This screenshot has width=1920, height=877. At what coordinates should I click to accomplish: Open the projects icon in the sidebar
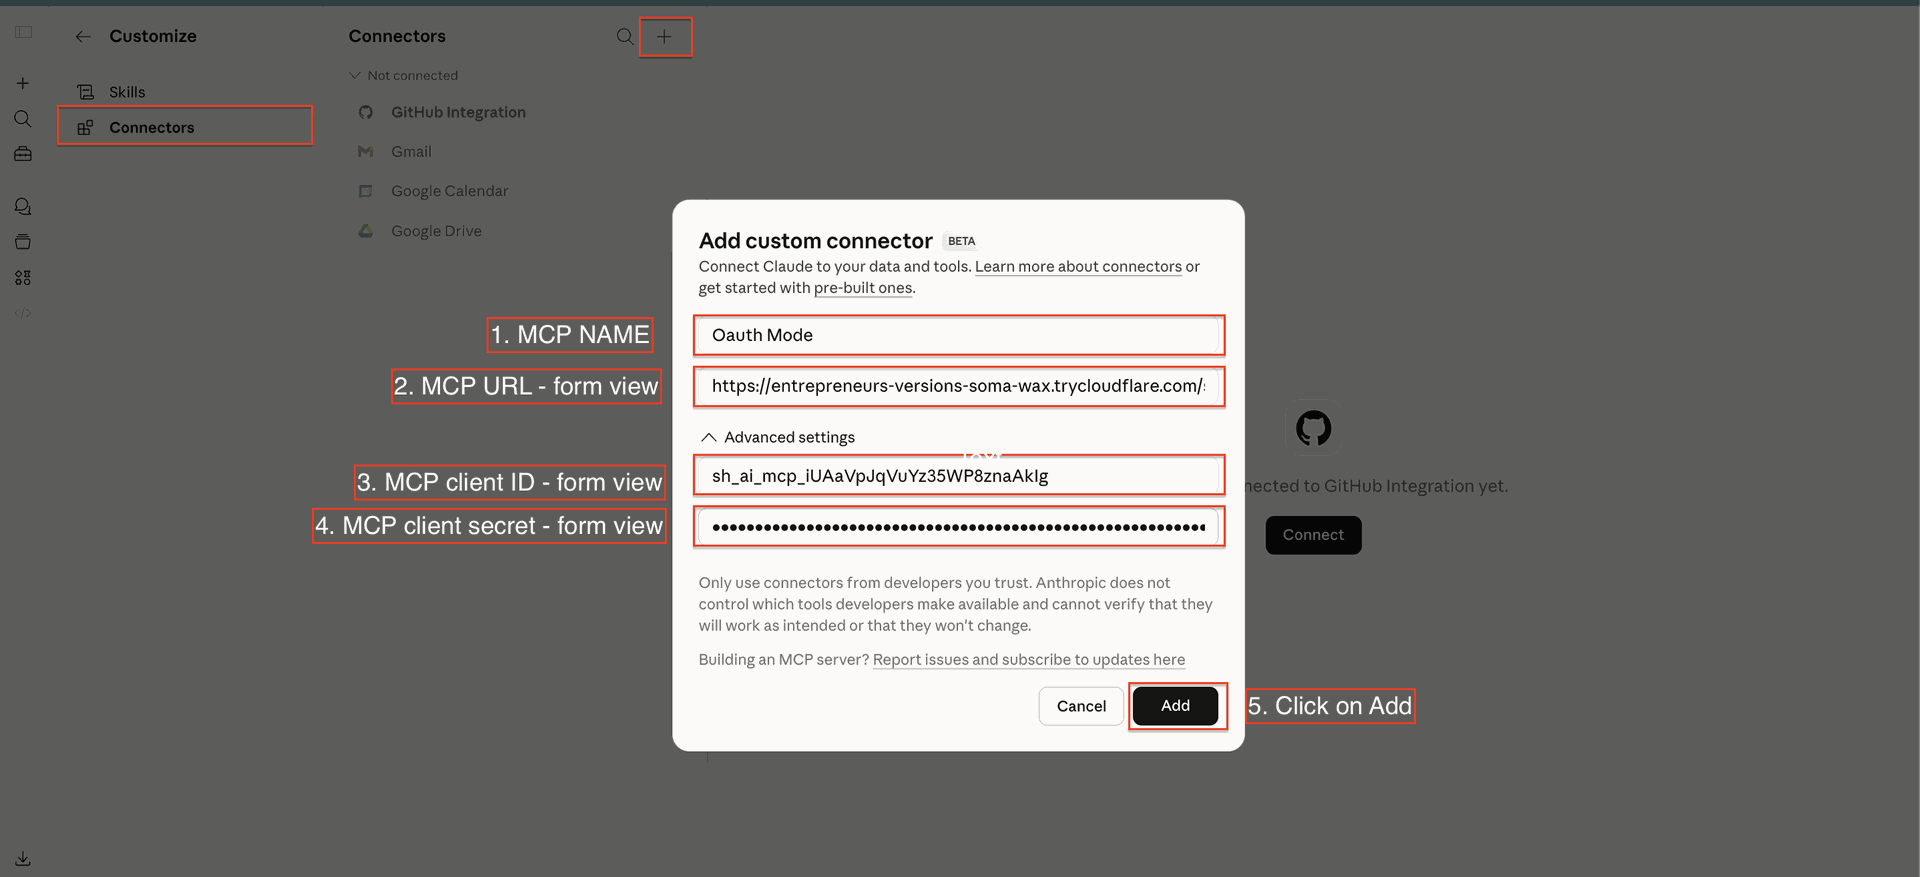(23, 242)
